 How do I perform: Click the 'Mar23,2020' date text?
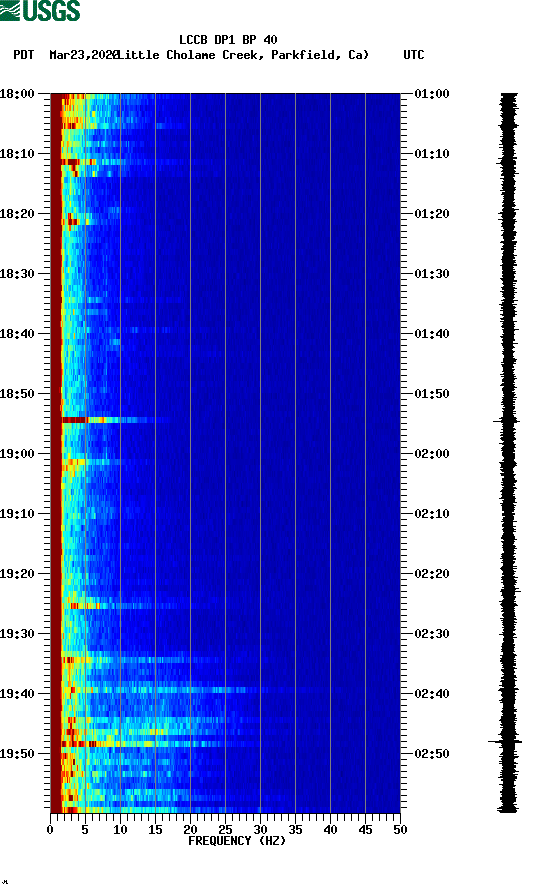tap(84, 55)
